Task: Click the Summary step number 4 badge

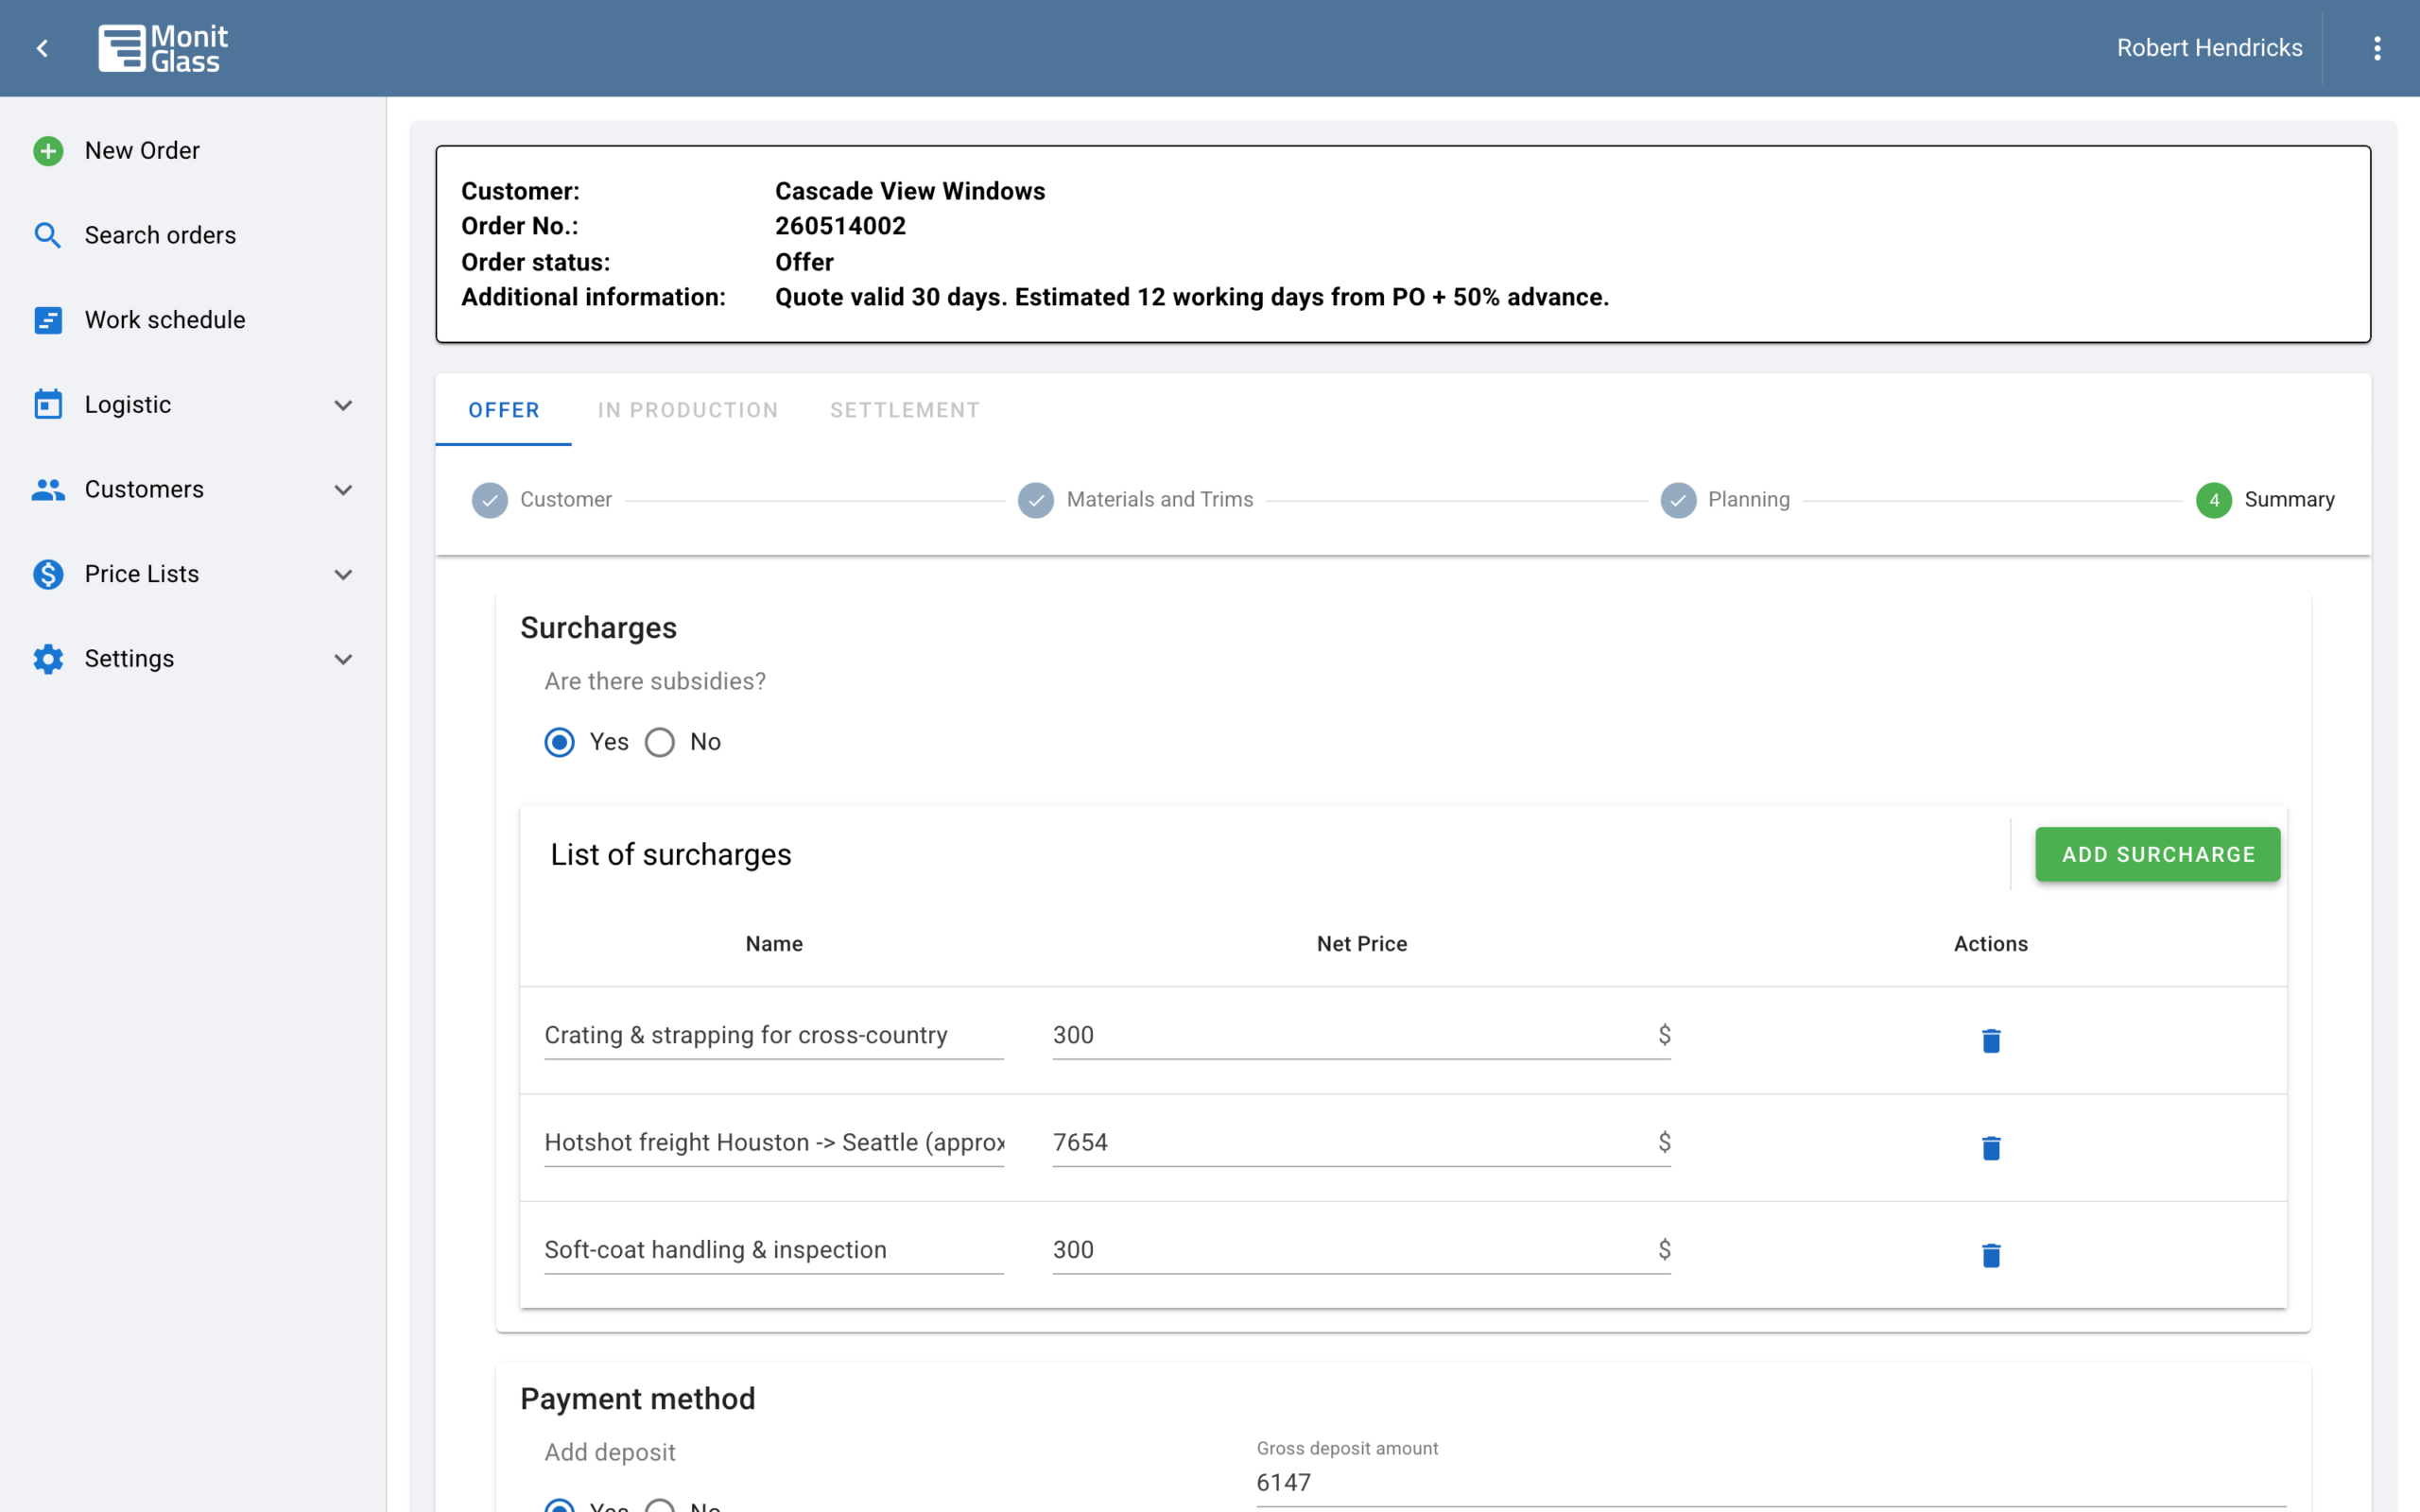Action: tap(2214, 500)
